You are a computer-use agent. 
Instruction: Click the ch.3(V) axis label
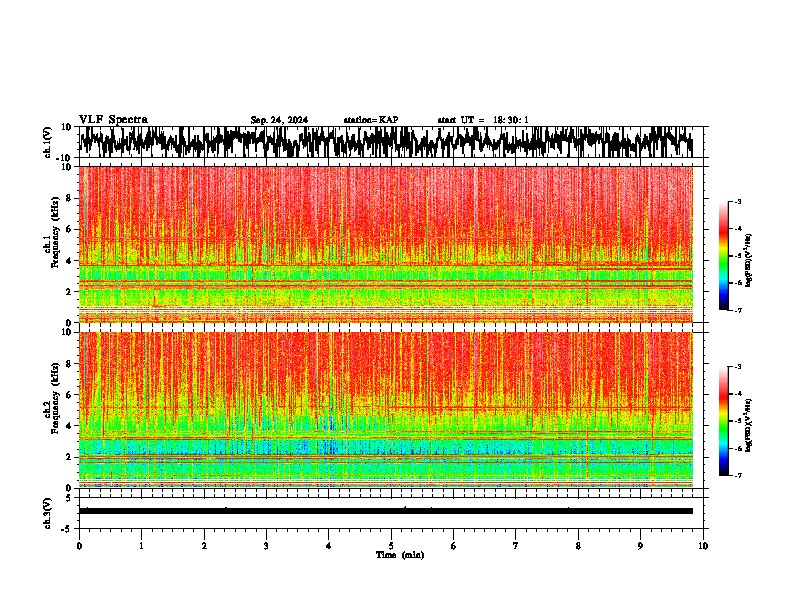point(48,513)
